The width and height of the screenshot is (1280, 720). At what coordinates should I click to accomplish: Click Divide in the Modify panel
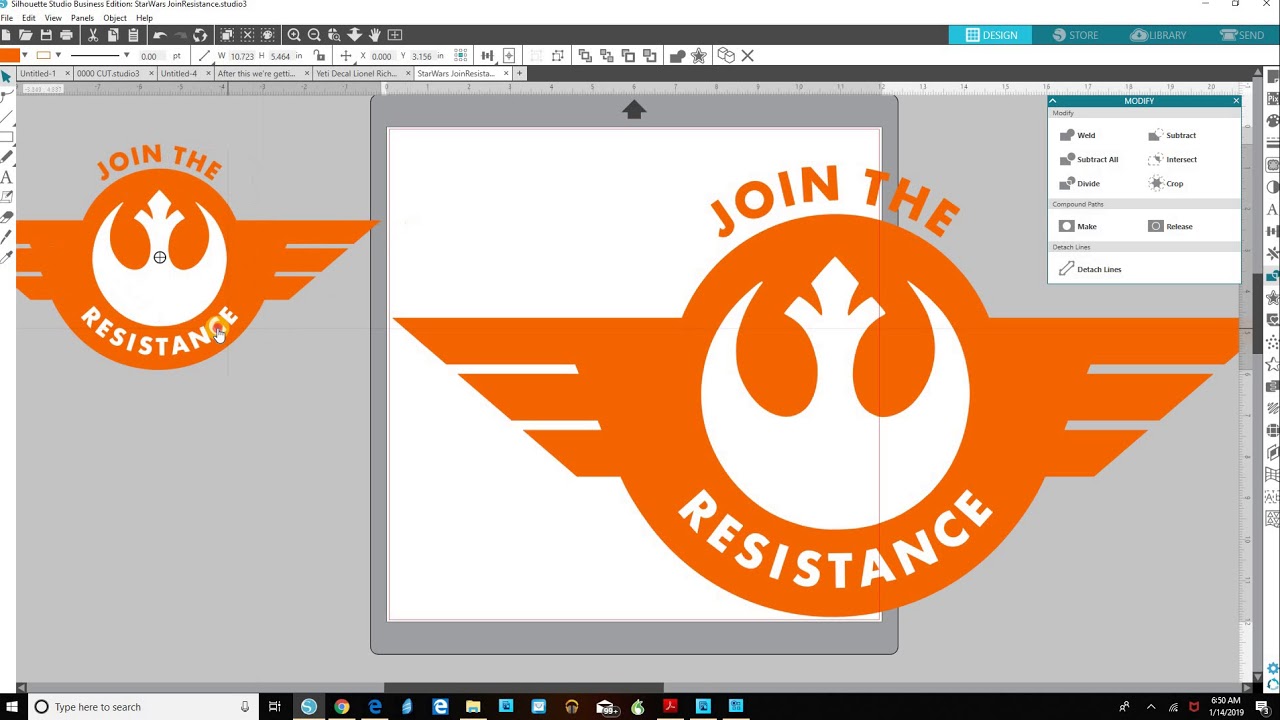[x=1080, y=183]
